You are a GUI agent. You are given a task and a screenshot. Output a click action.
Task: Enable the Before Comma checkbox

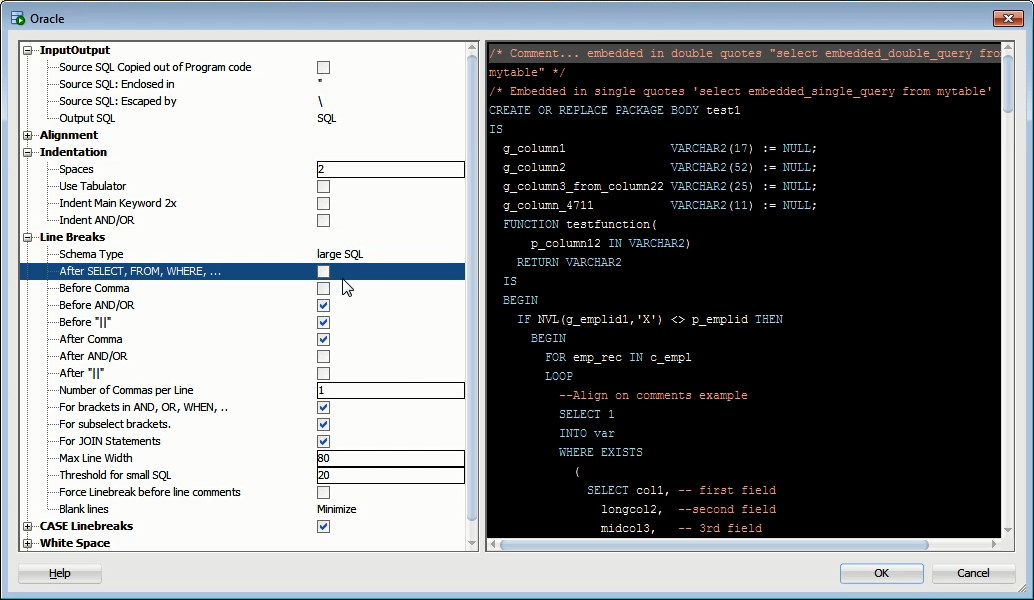(323, 288)
